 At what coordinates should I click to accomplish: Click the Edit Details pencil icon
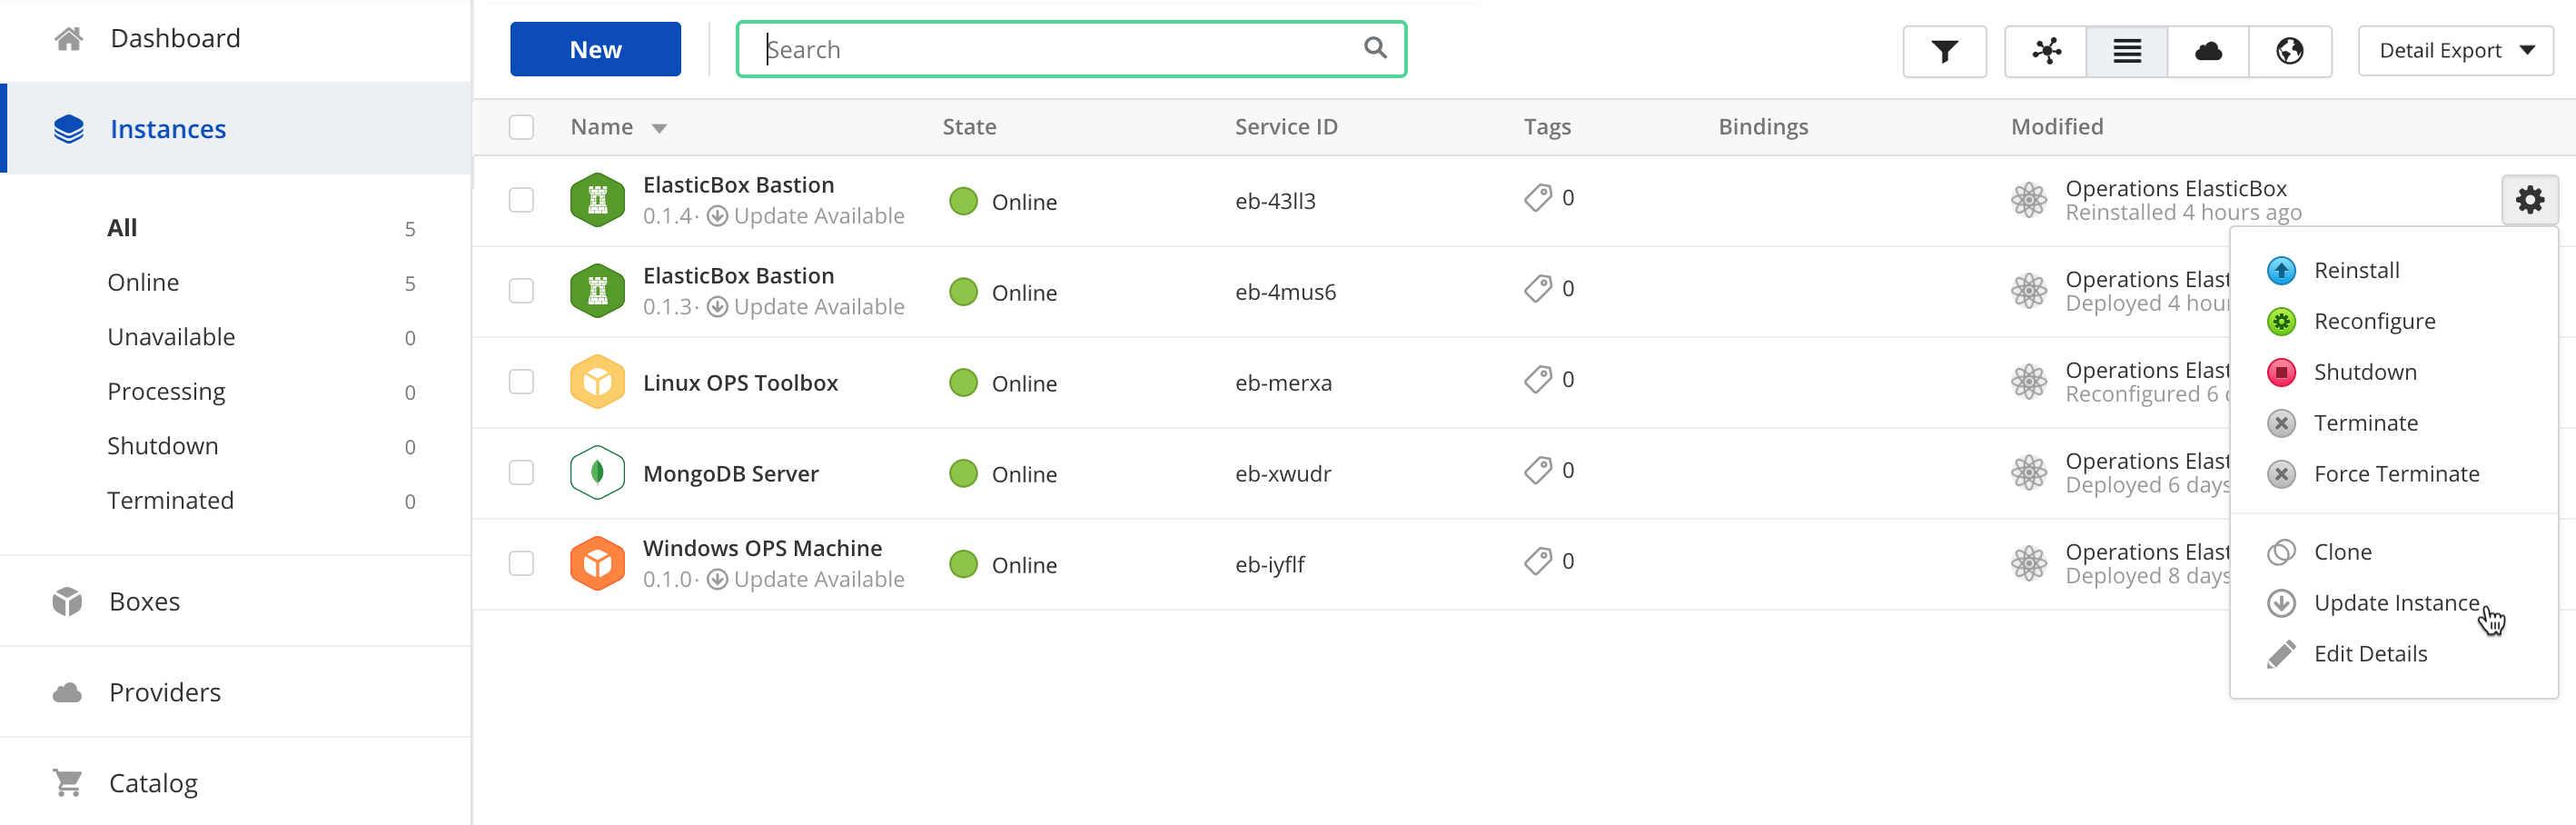pos(2280,654)
